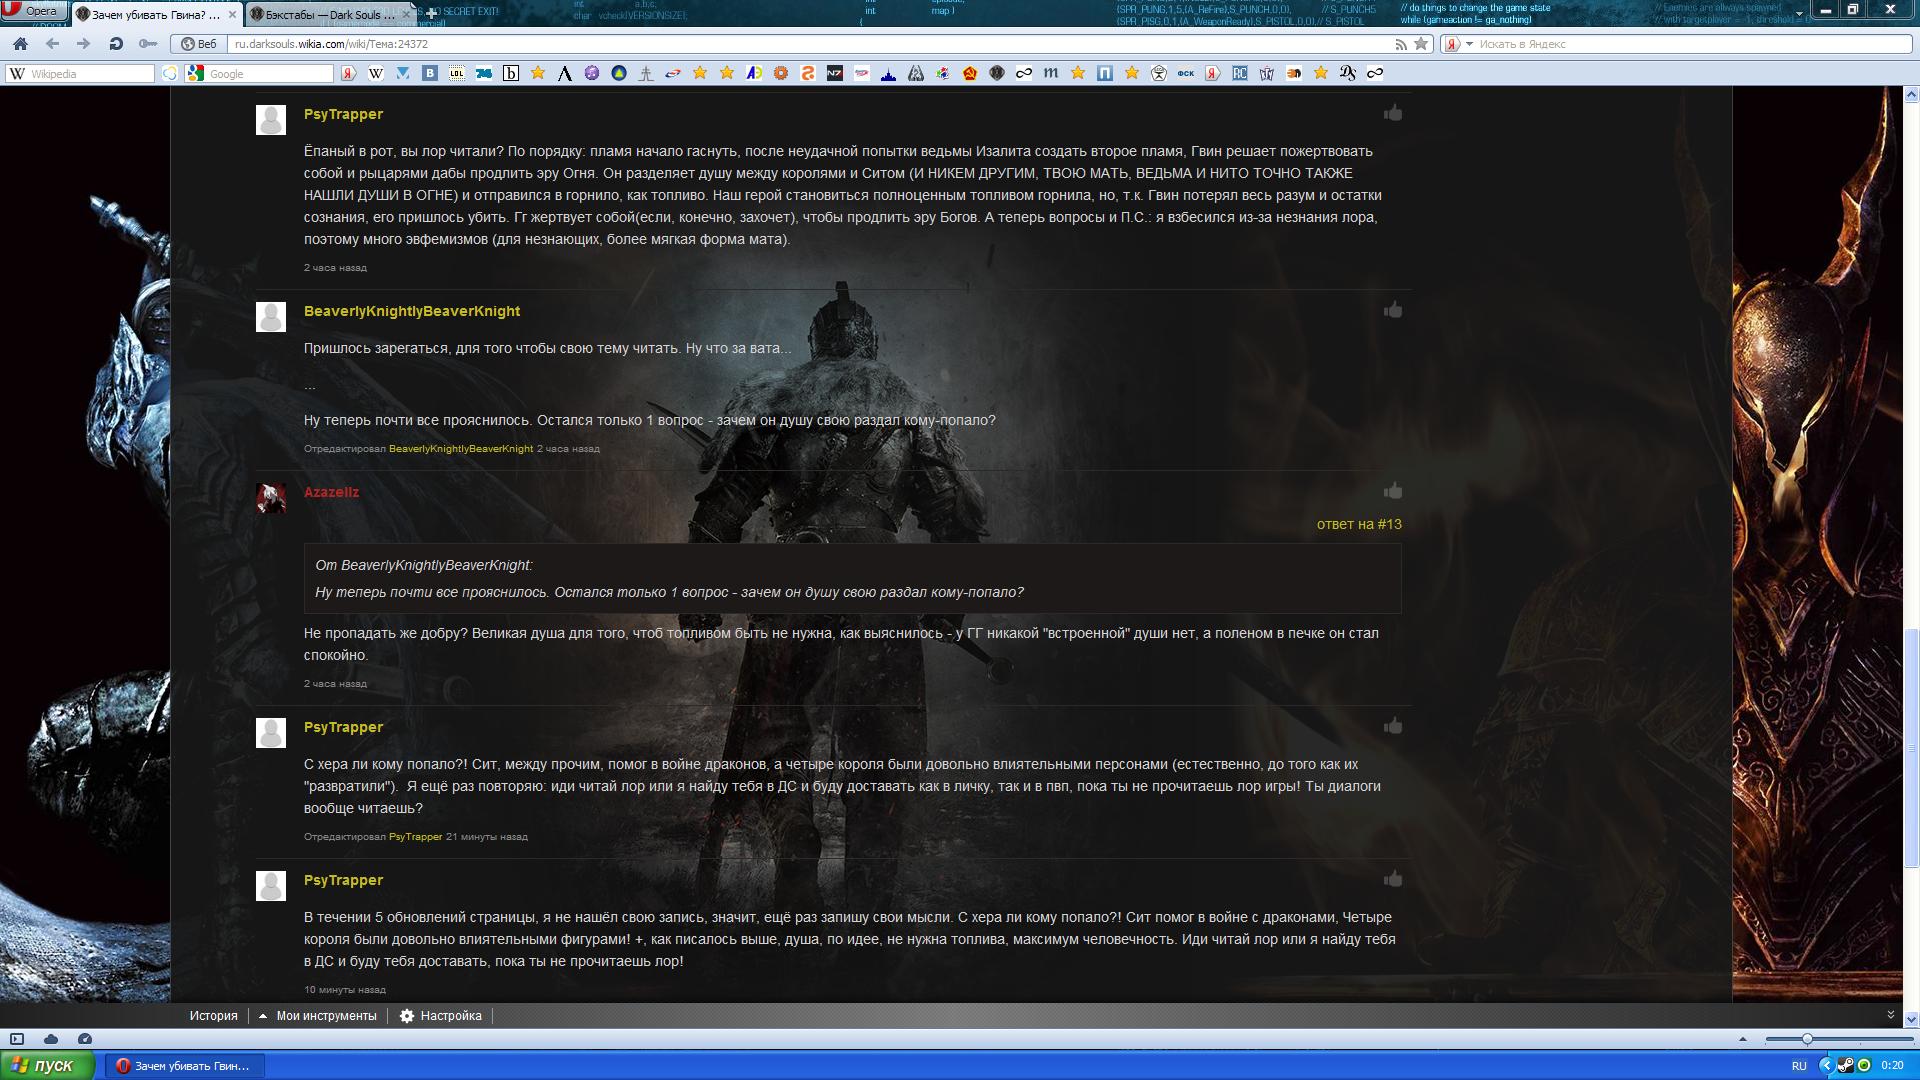This screenshot has width=1920, height=1080.
Task: Toggle the Opera panel icon in status bar
Action: click(17, 1039)
